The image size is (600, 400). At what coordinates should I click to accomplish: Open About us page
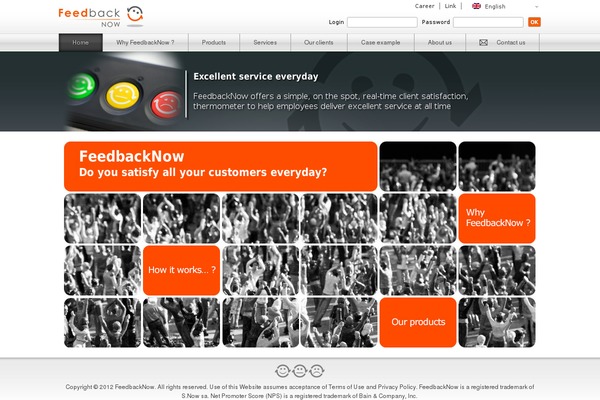(x=440, y=42)
